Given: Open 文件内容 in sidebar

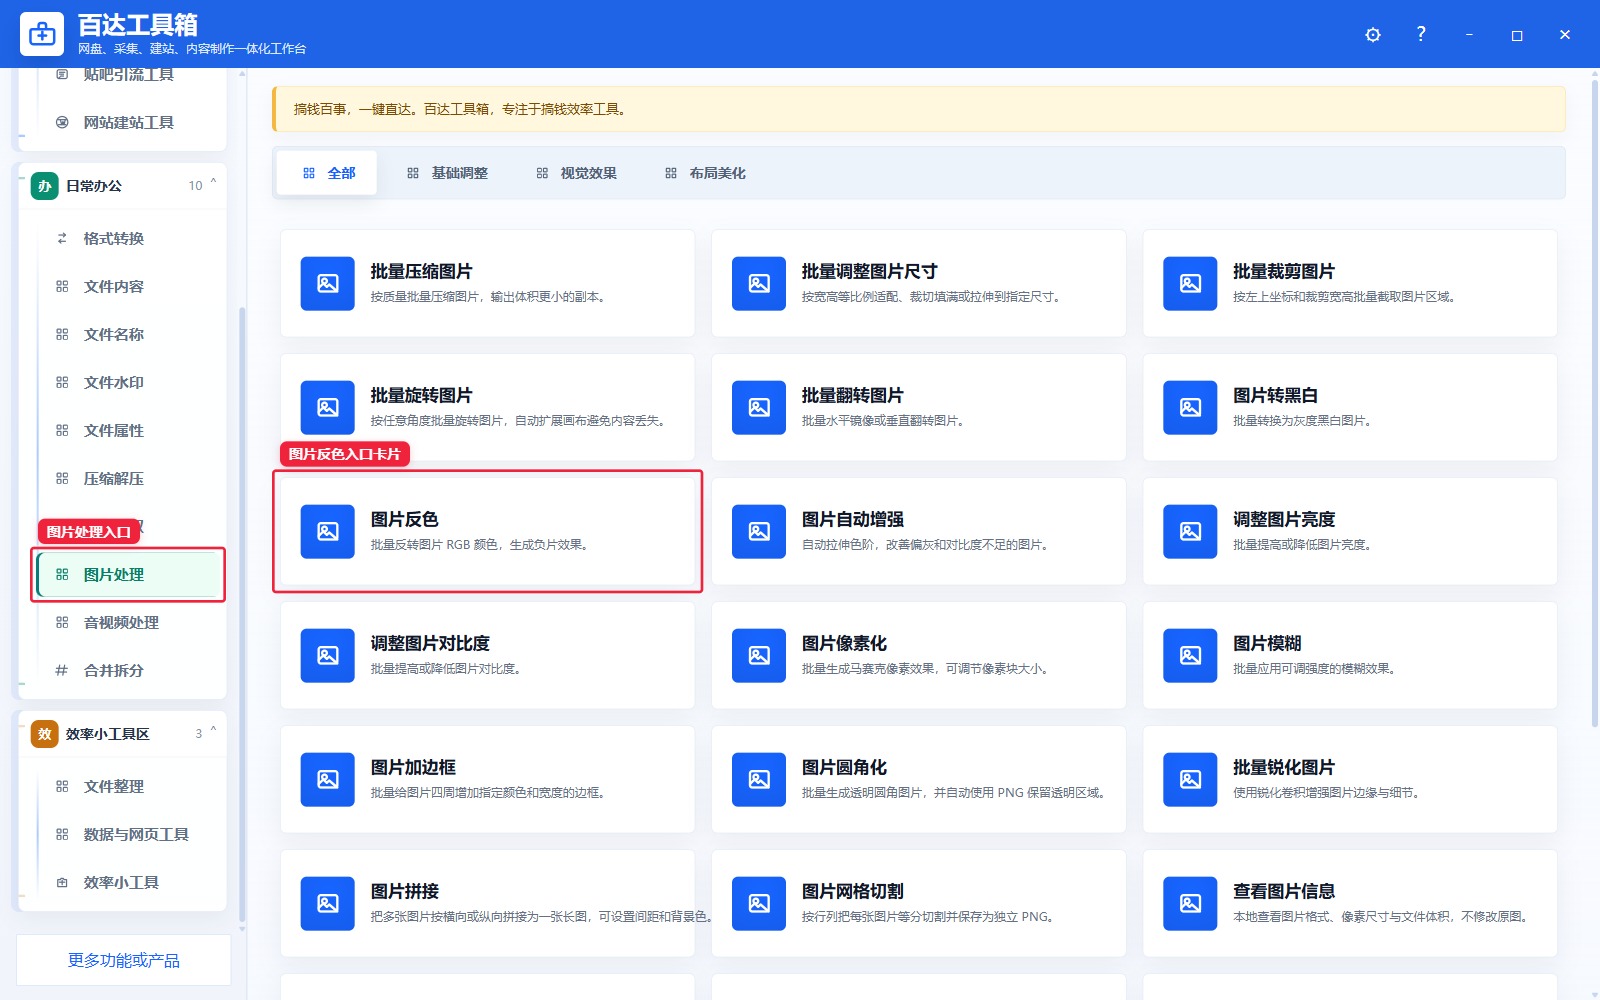Looking at the screenshot, I should 128,286.
